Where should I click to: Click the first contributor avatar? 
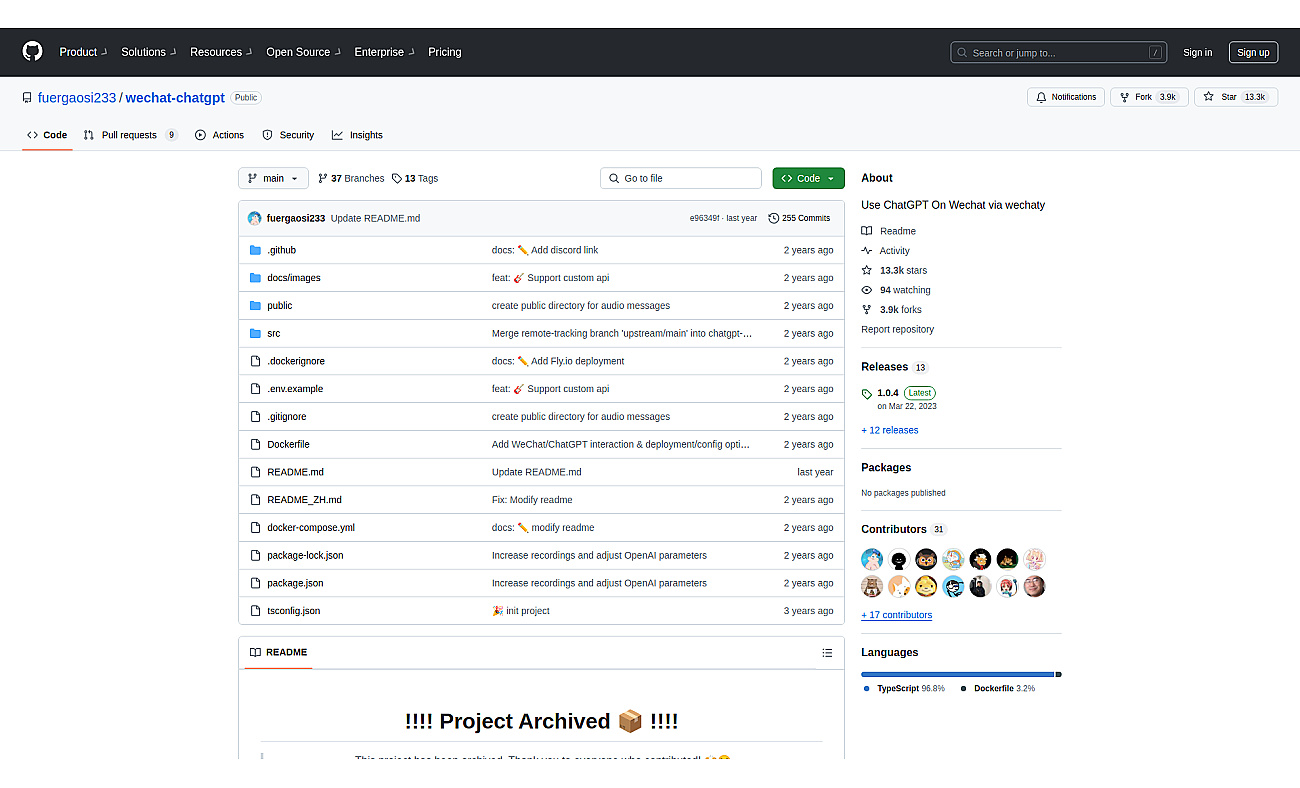[x=872, y=559]
